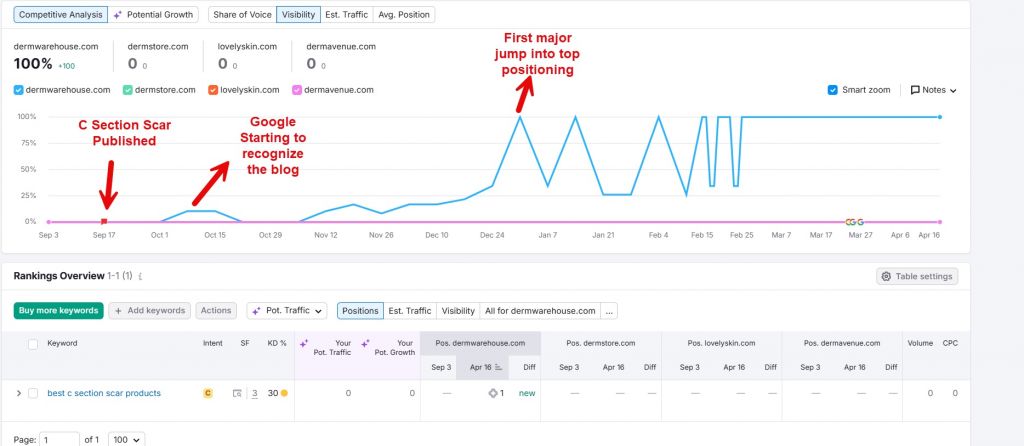Screen dimensions: 1024x446
Task: Click the KD % column header
Action: pyautogui.click(x=277, y=343)
